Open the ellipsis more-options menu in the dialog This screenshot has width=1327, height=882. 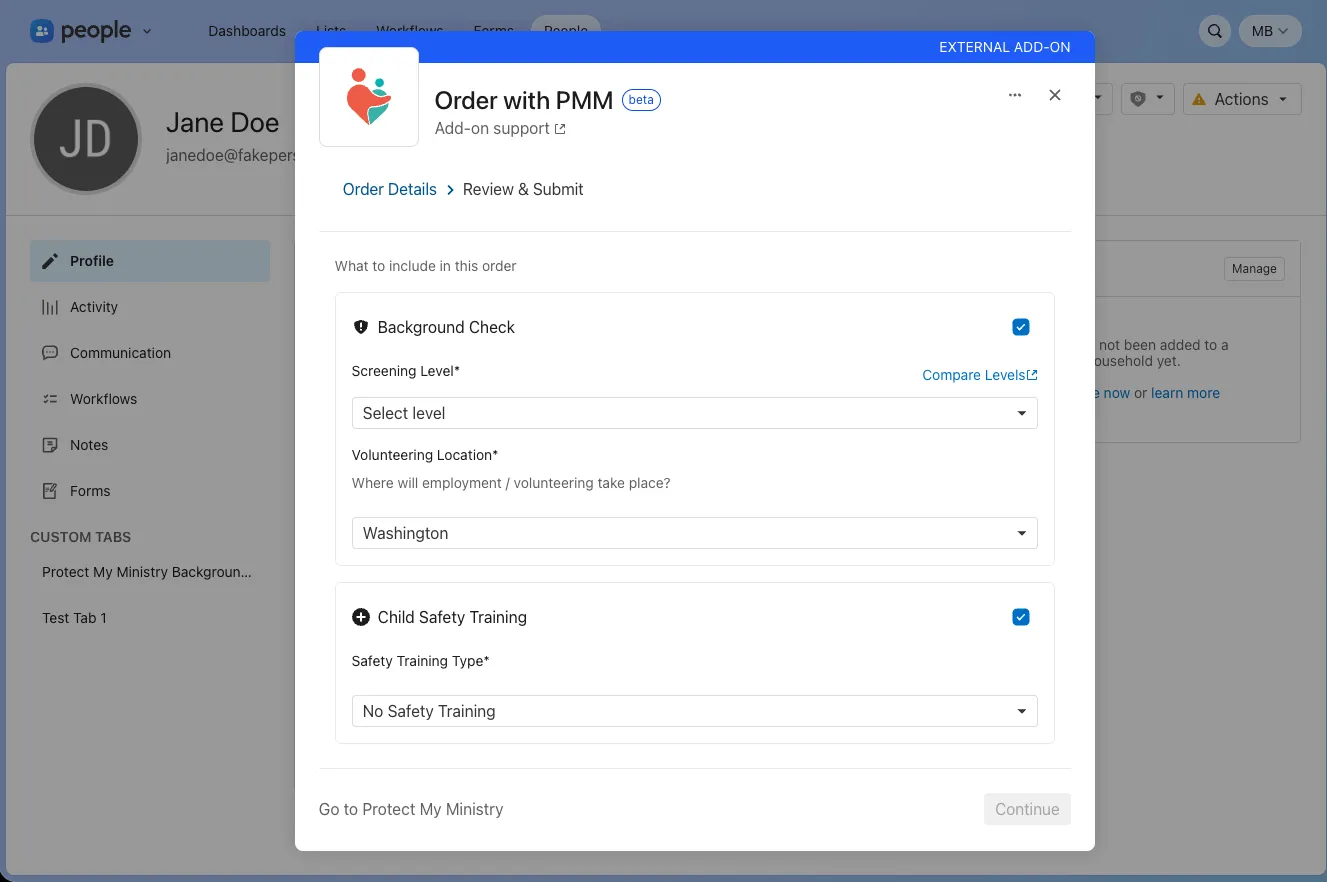pos(1015,95)
